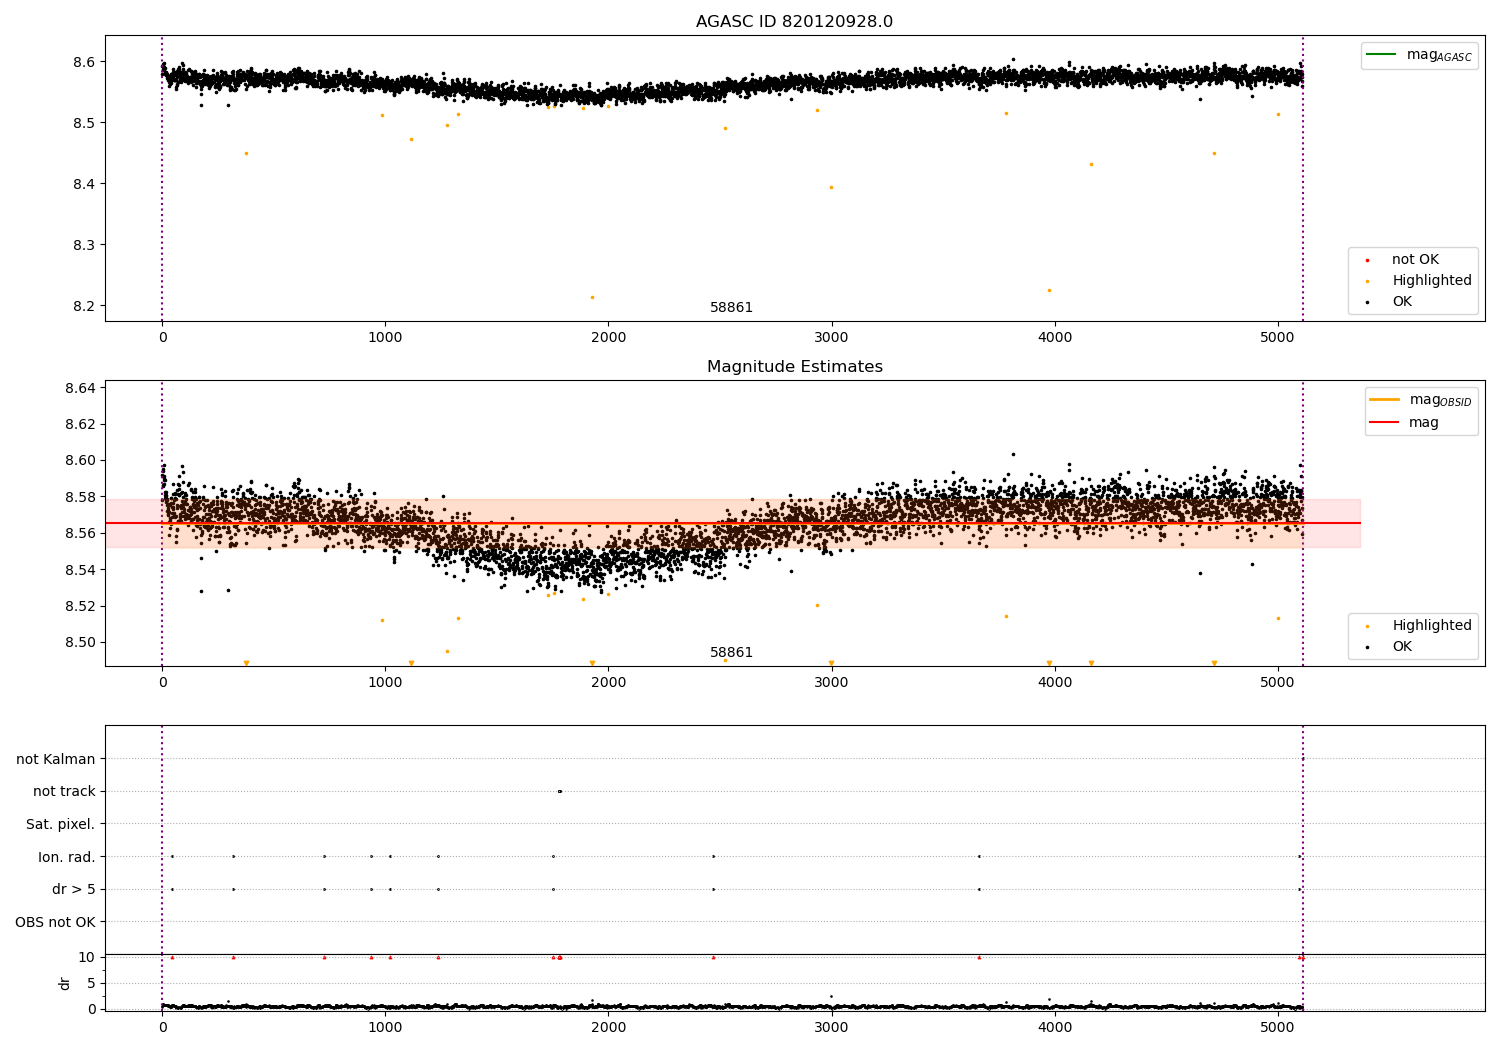Screen dimensions: 1500x1050
Task: Click the red triangle marker near x=2470 on dr axis
Action: (713, 958)
